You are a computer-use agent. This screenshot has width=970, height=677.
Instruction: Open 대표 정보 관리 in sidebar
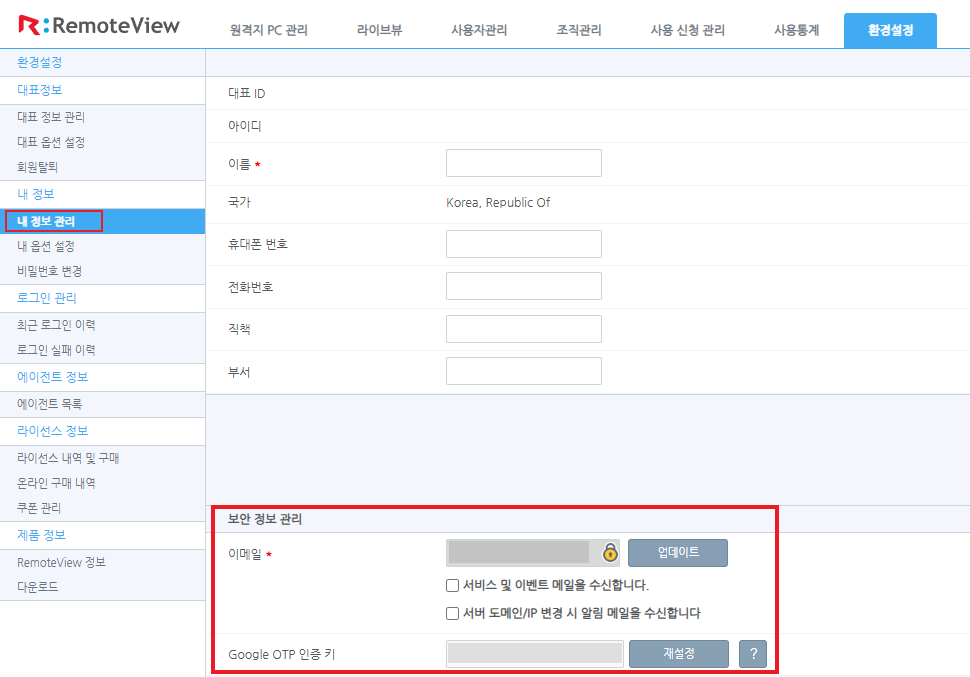(51, 117)
